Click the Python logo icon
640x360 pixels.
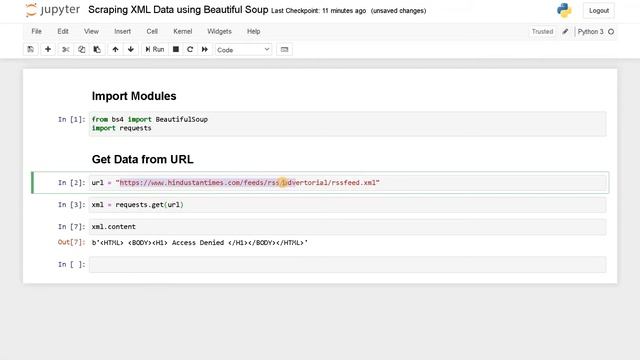(x=564, y=10)
